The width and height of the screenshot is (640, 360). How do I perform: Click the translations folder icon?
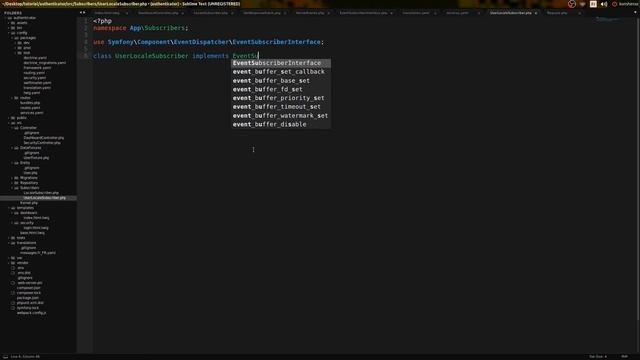tap(13, 243)
